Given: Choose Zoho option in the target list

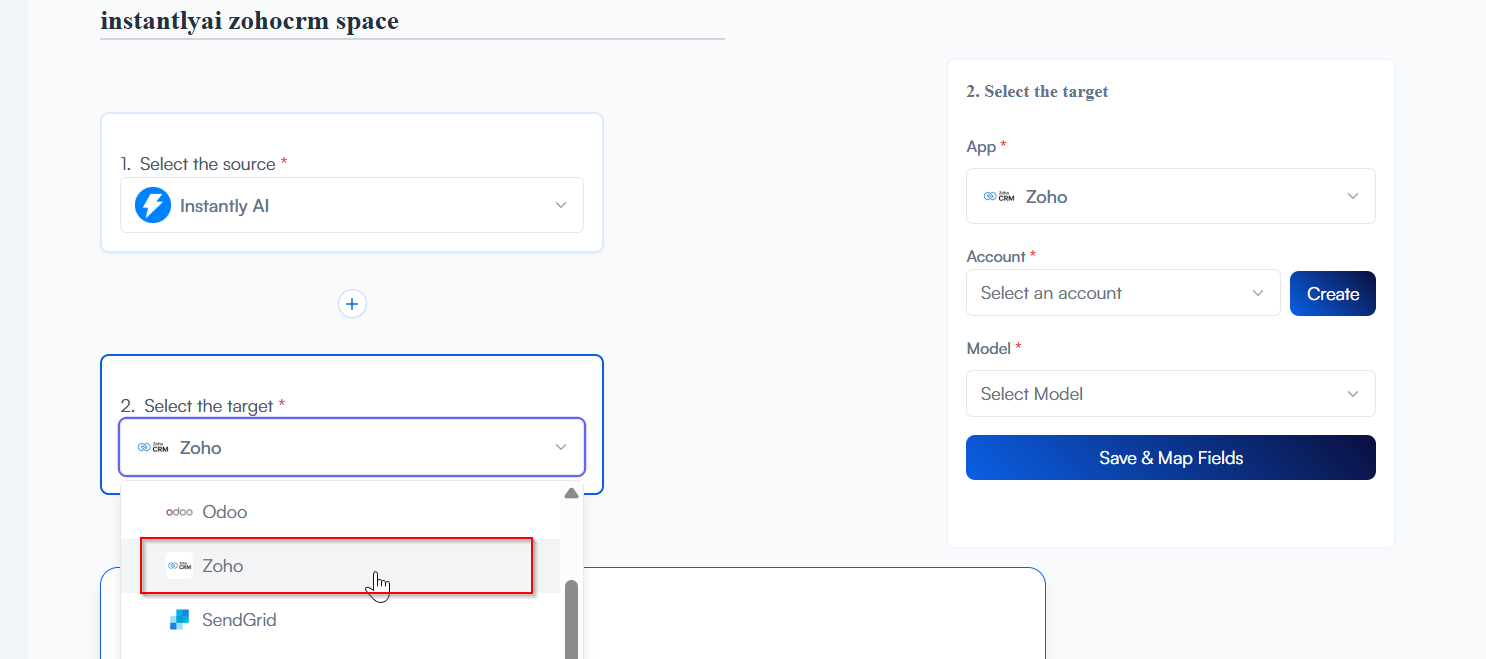Looking at the screenshot, I should tap(223, 566).
